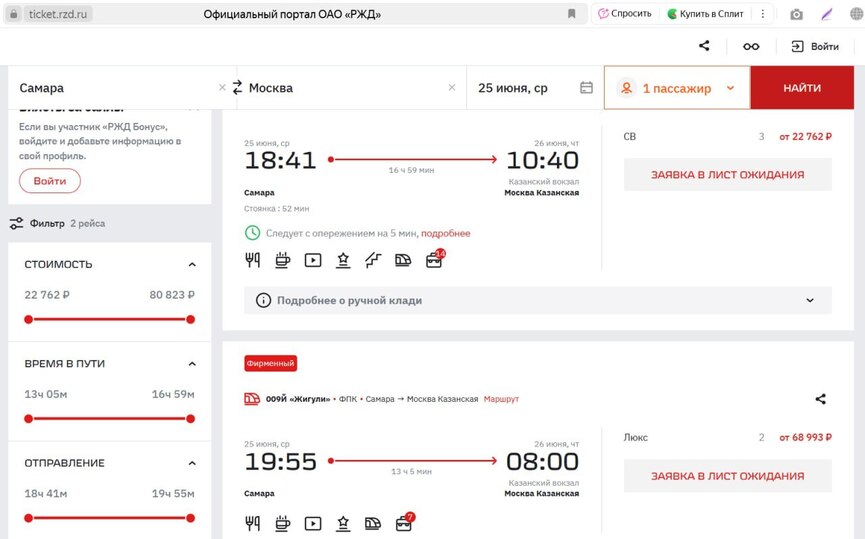Adjust latest departure handle 19ч 55м
Viewport: 865px width, 539px height.
click(x=190, y=518)
